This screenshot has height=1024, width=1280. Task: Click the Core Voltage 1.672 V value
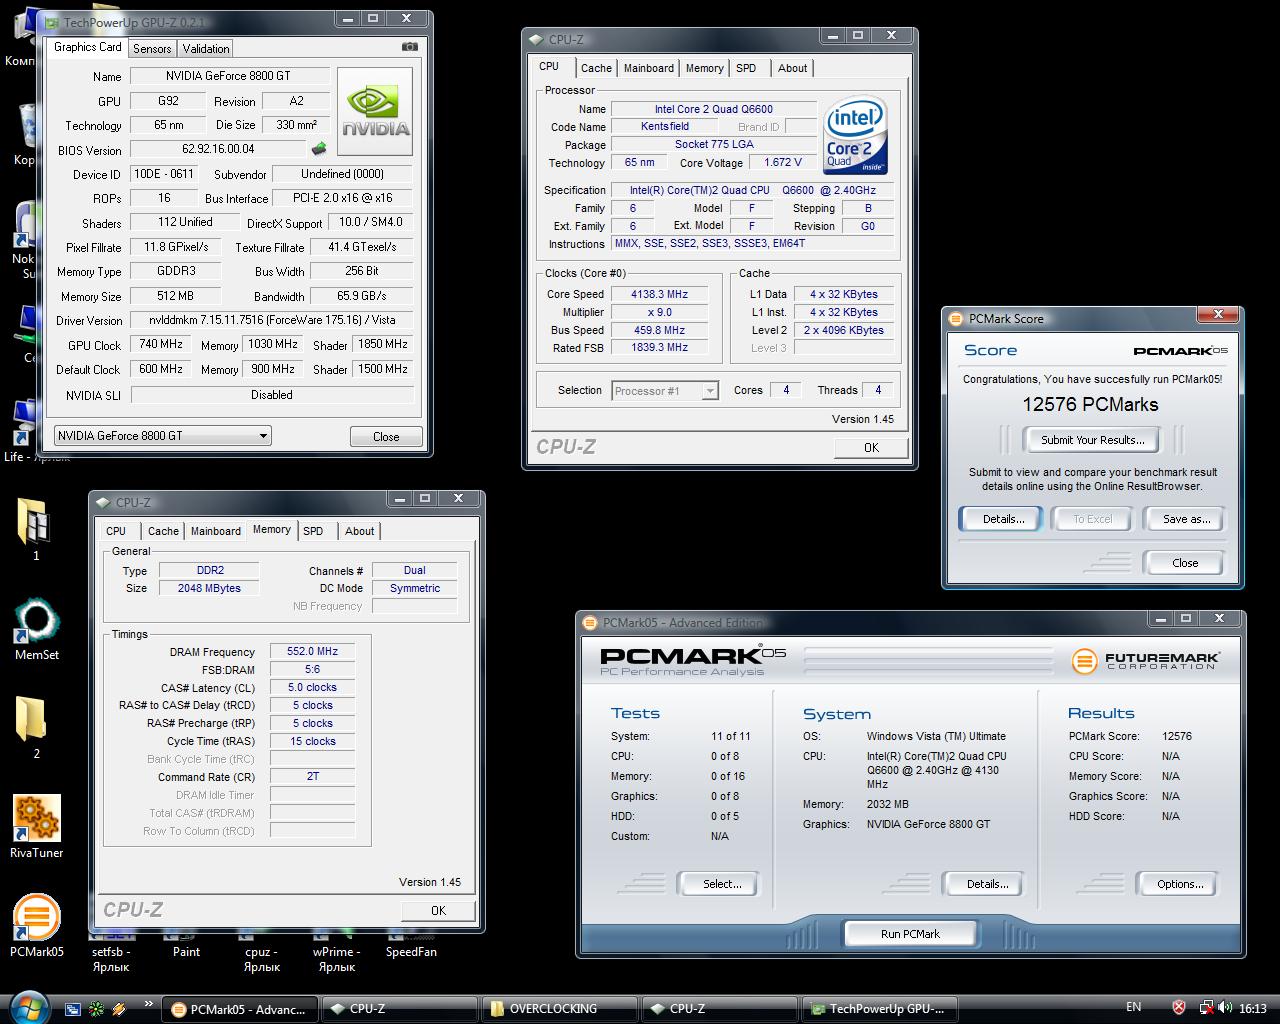783,162
